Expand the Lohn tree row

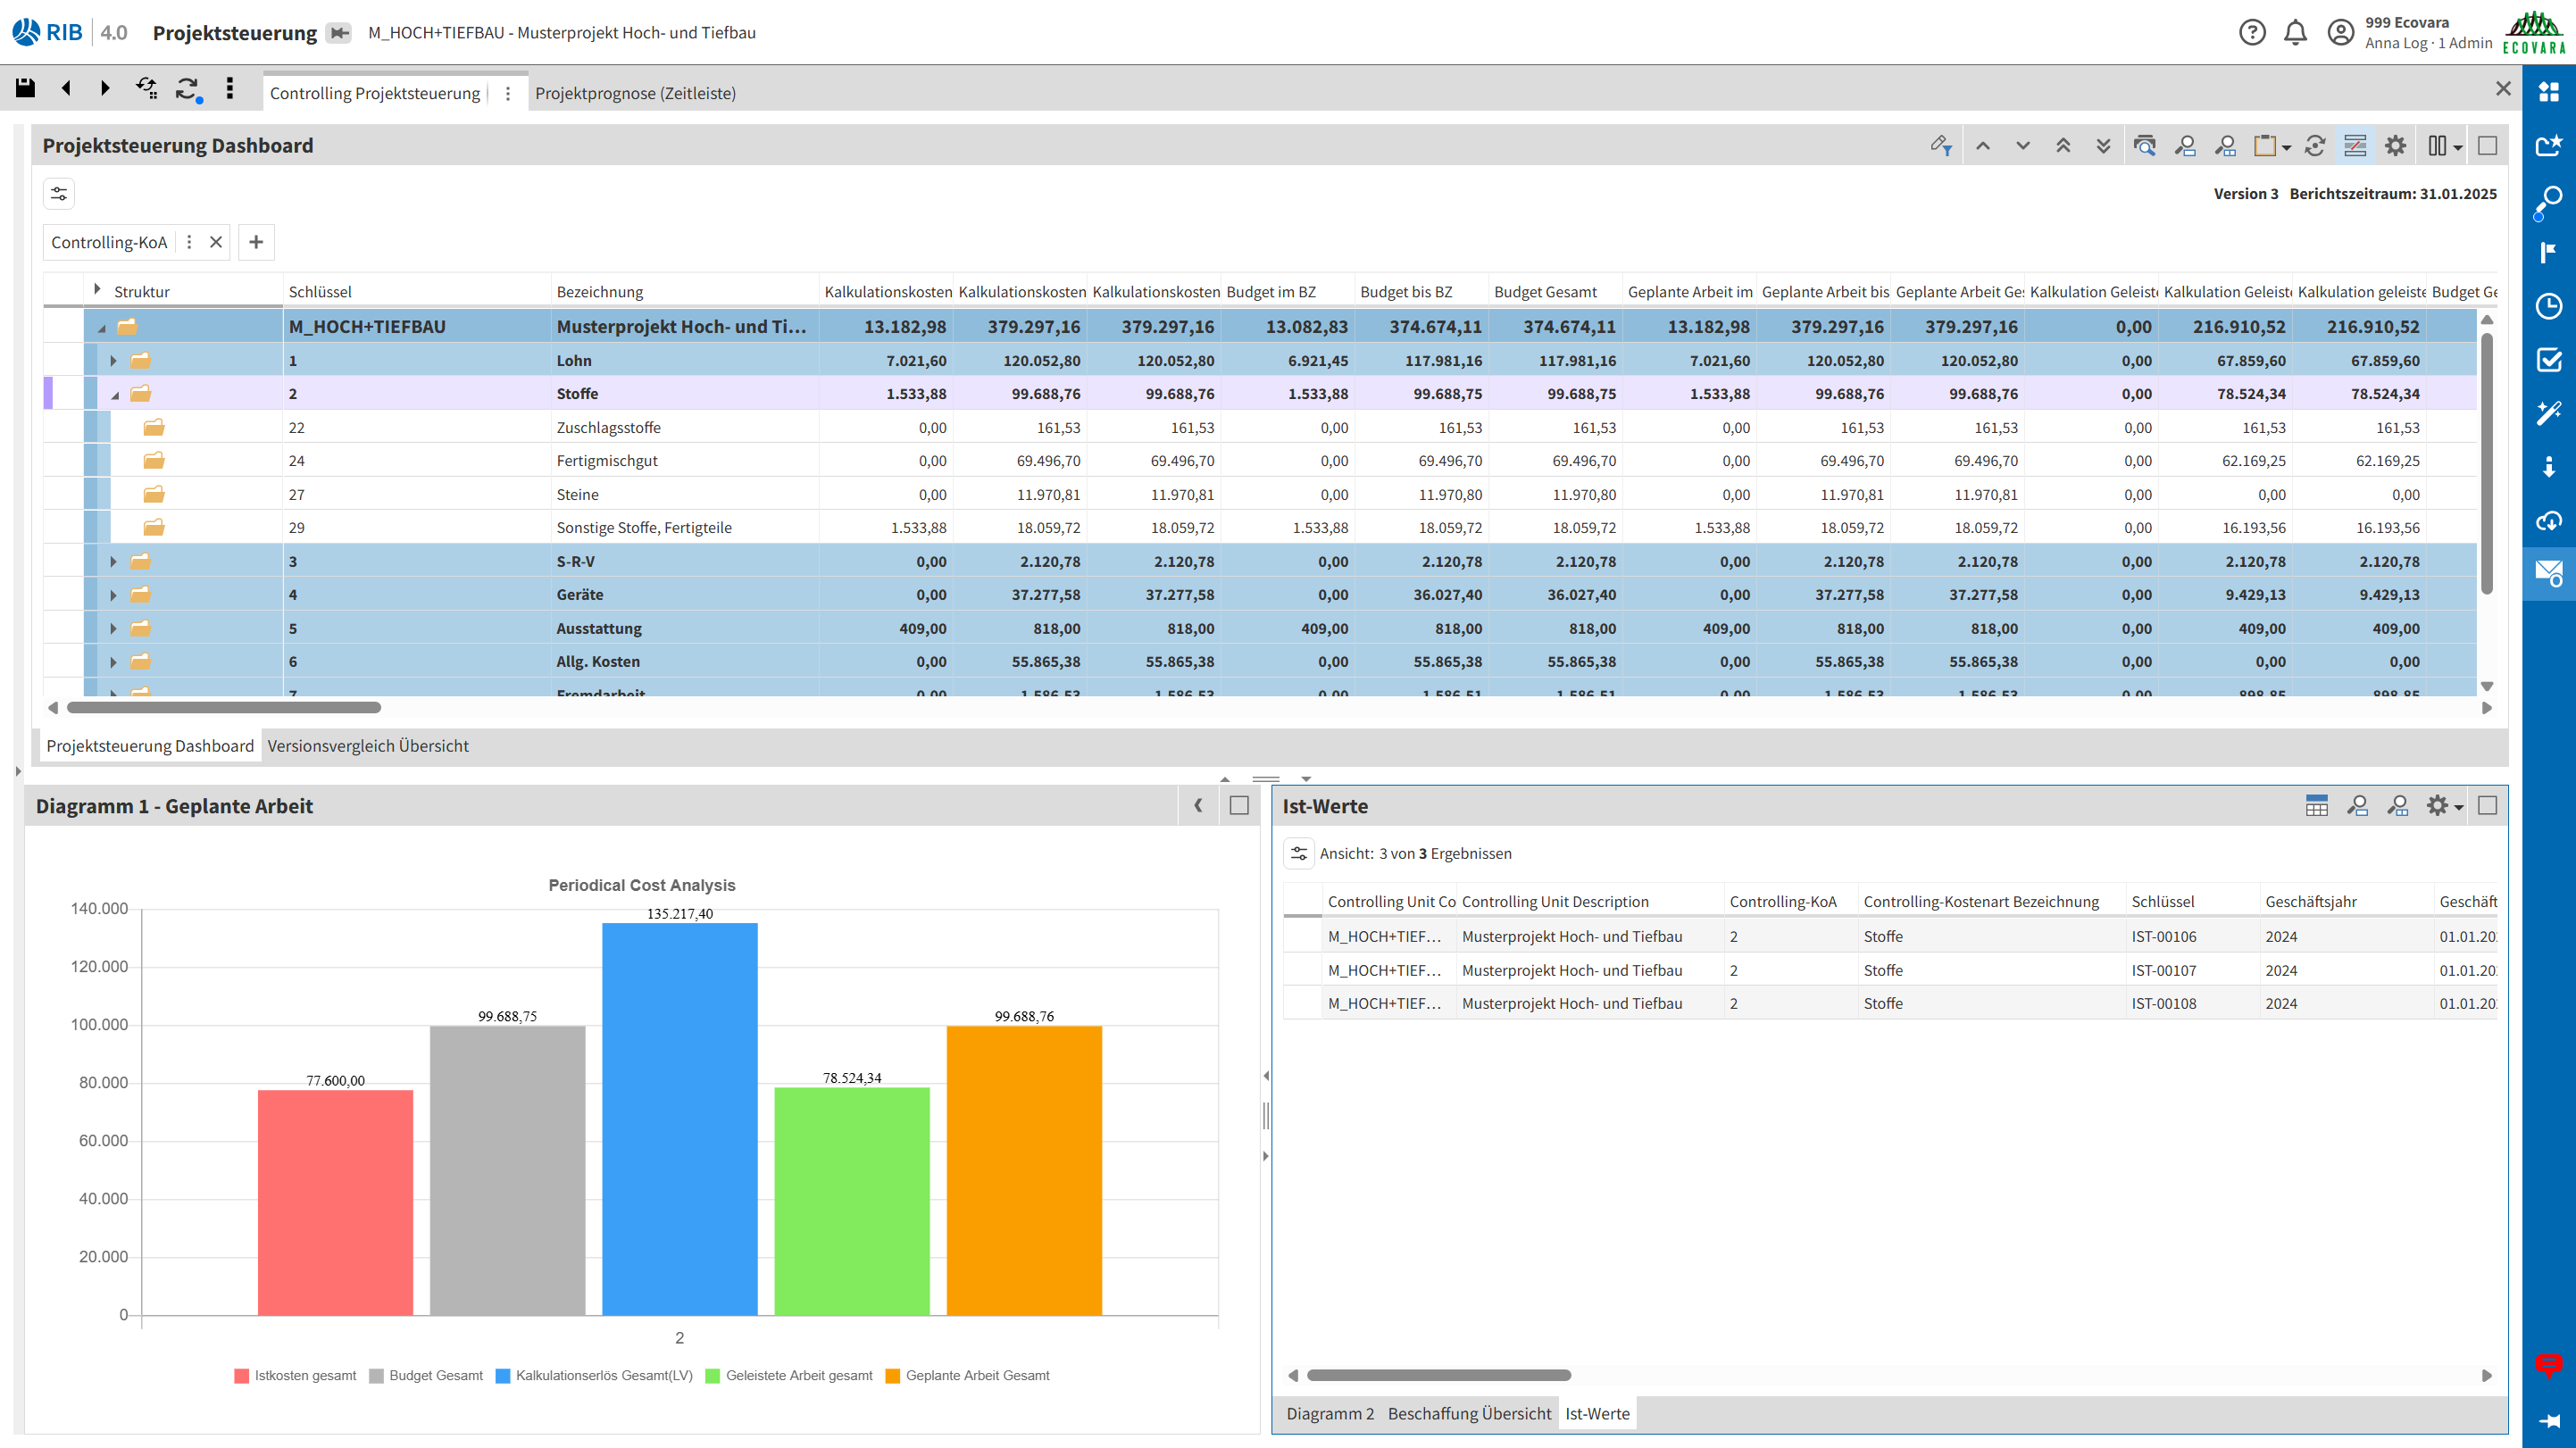pos(113,361)
